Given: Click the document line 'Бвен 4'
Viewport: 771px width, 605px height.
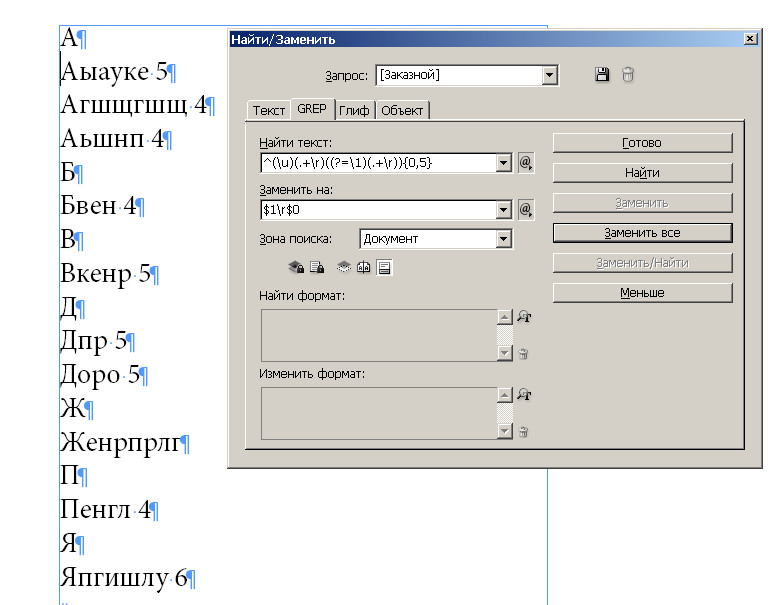Looking at the screenshot, I should coord(103,206).
